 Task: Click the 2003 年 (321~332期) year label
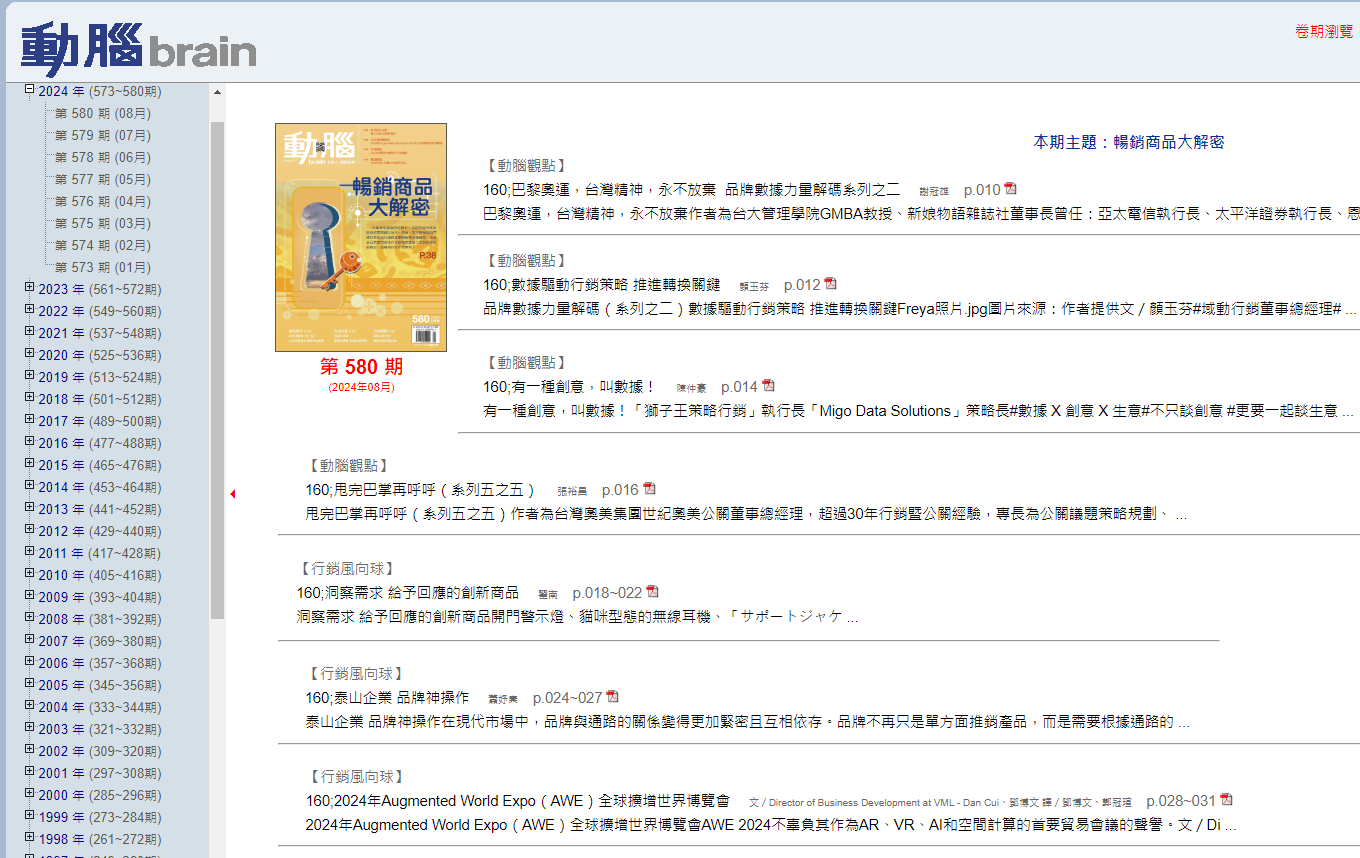tap(100, 729)
